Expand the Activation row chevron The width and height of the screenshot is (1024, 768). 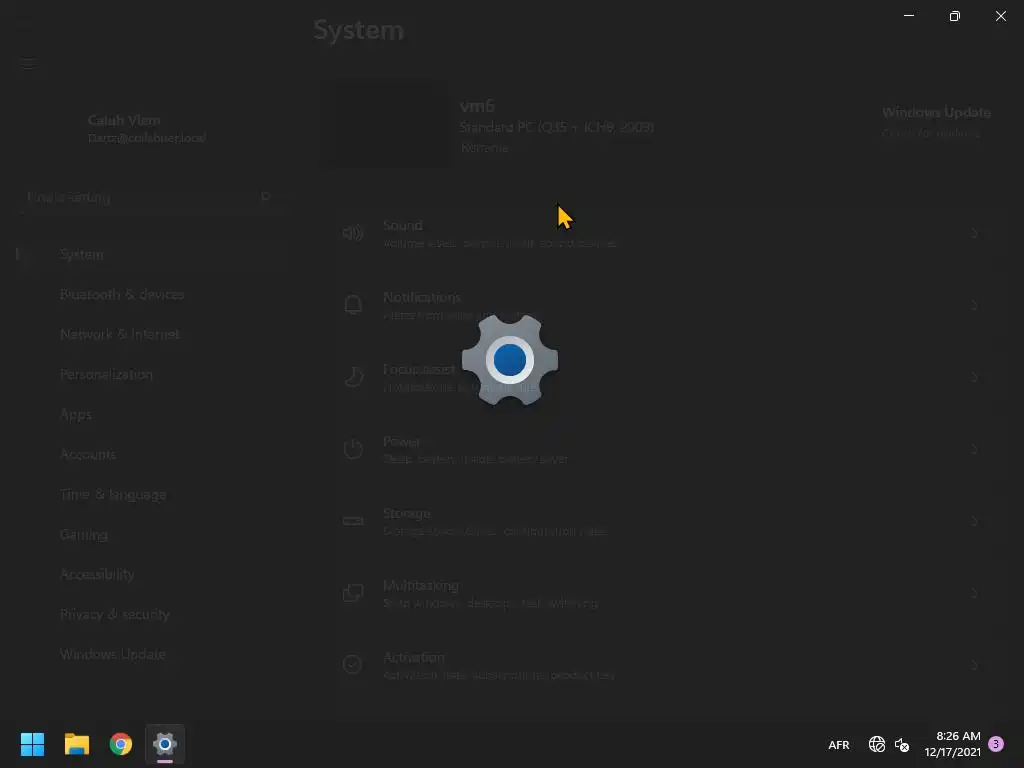(x=974, y=665)
